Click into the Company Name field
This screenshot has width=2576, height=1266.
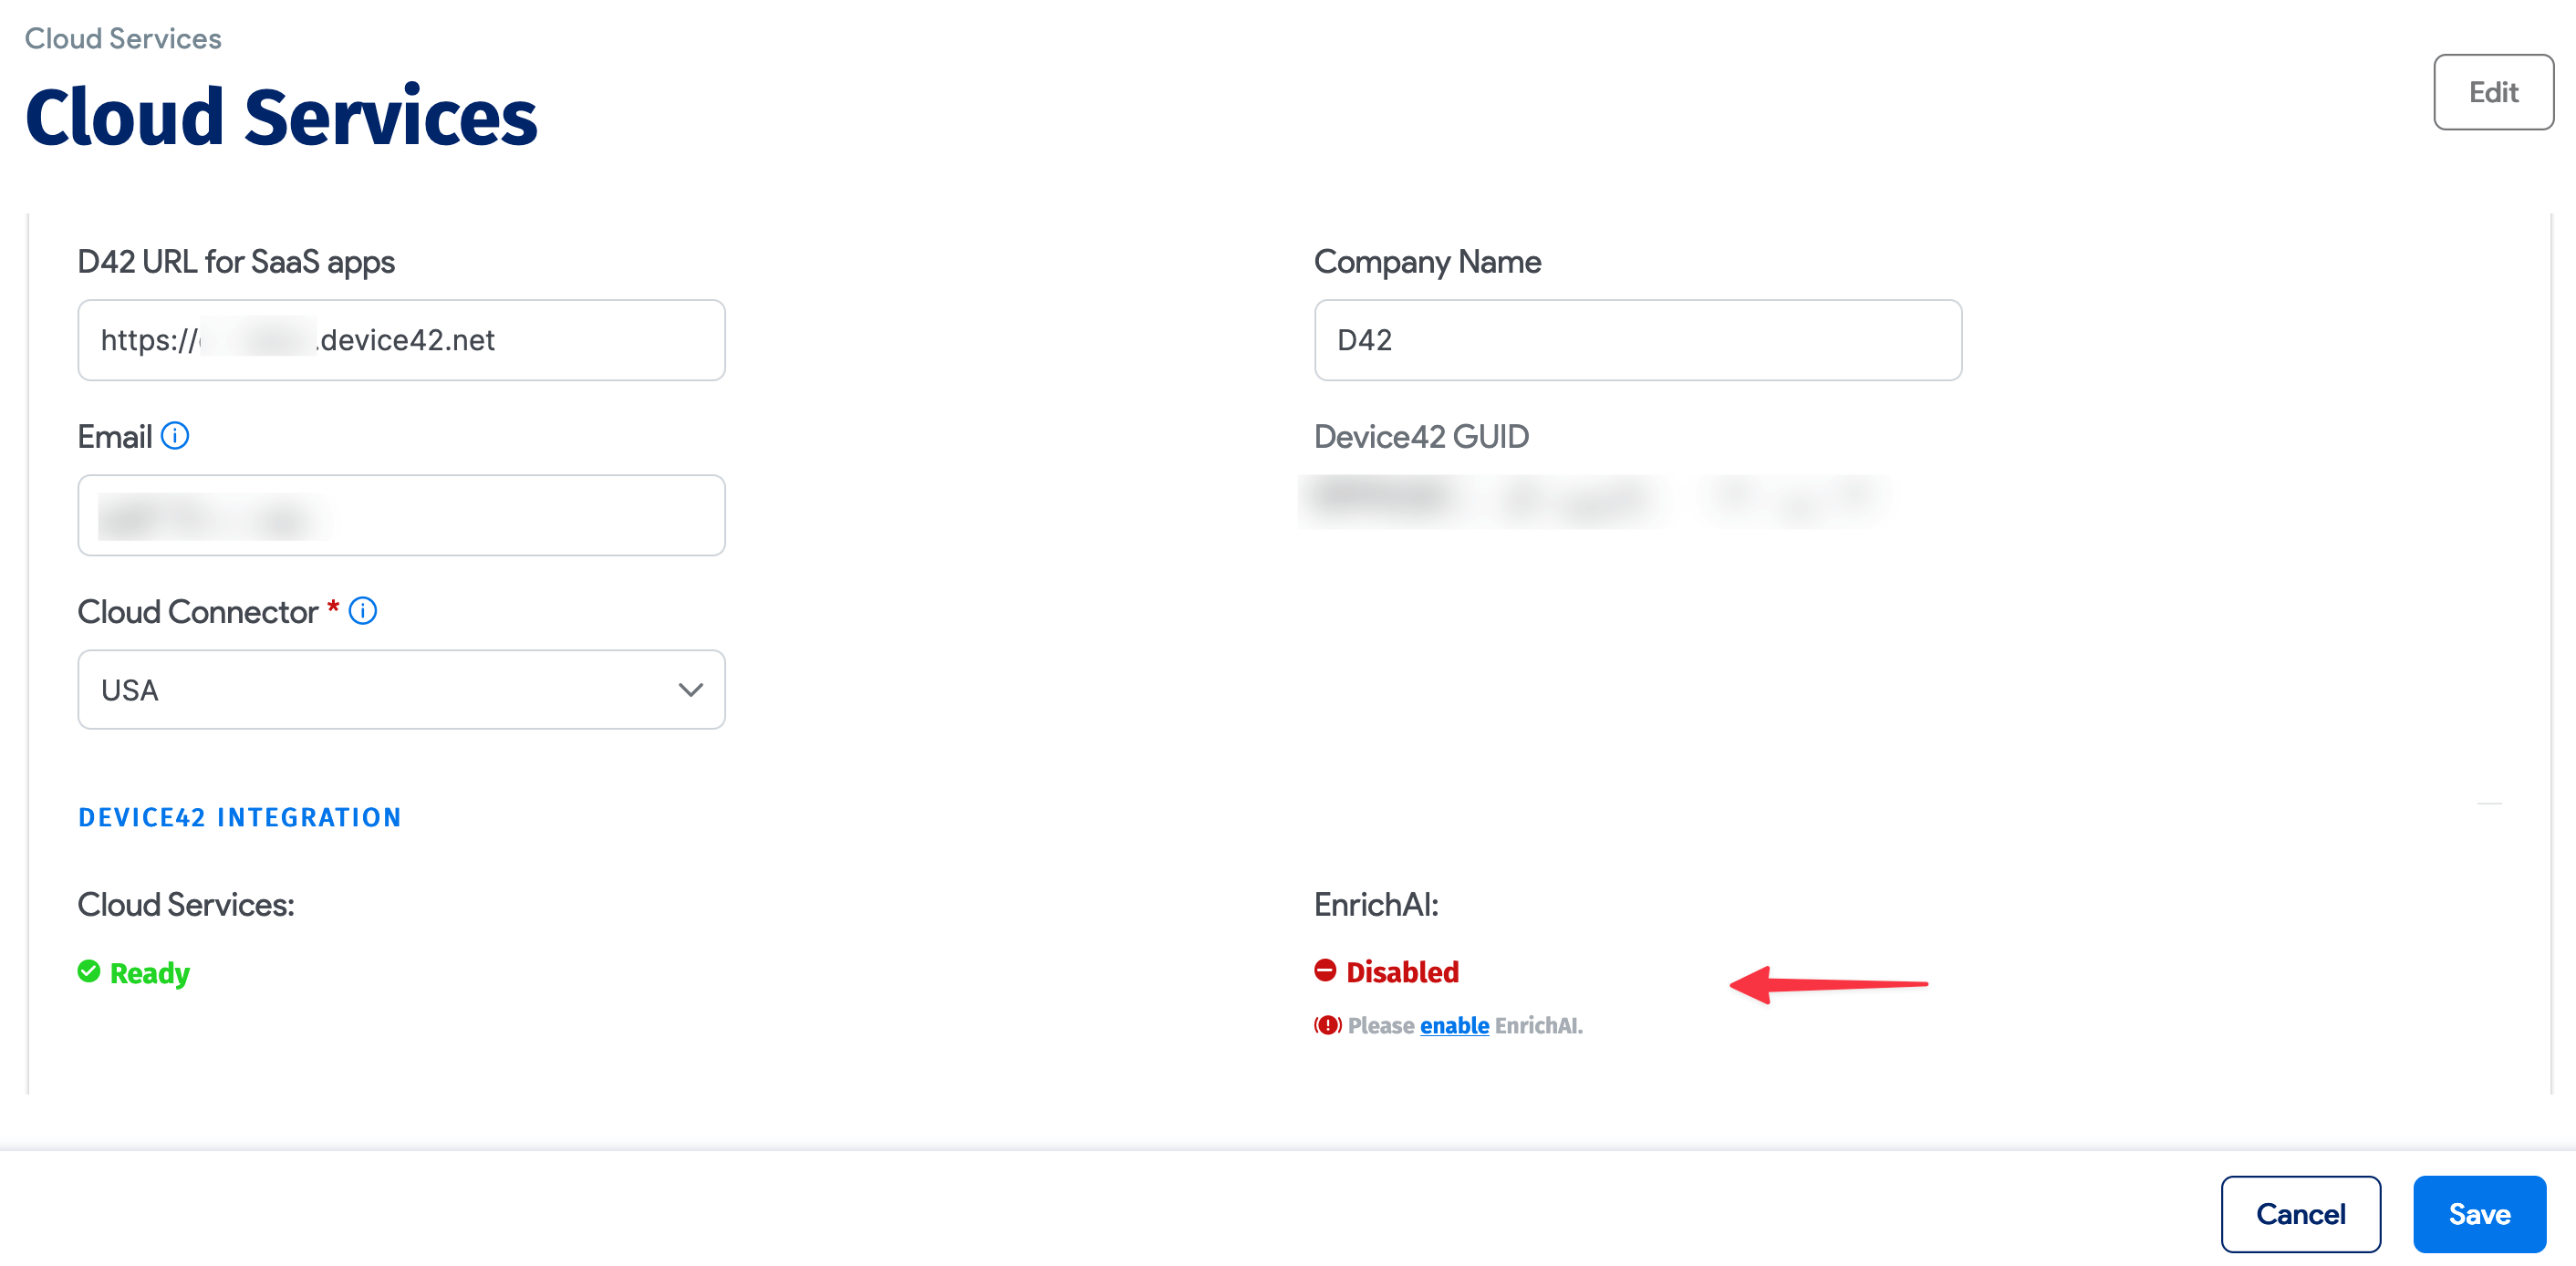point(1637,340)
